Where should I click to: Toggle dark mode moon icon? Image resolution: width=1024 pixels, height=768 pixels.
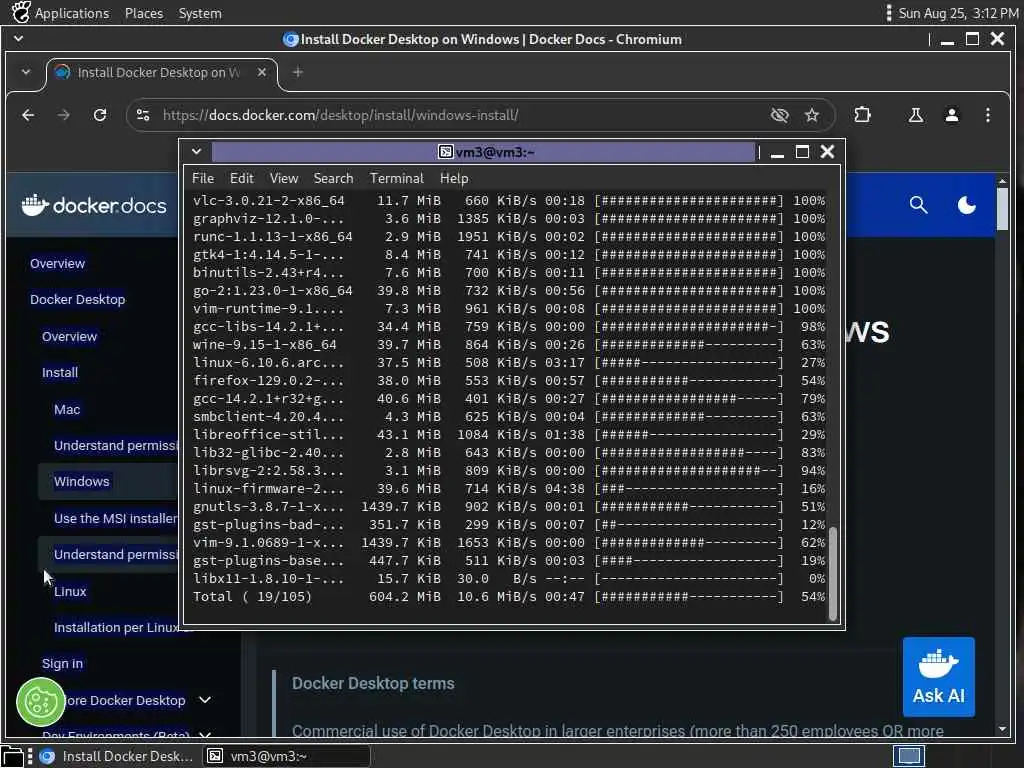[967, 205]
